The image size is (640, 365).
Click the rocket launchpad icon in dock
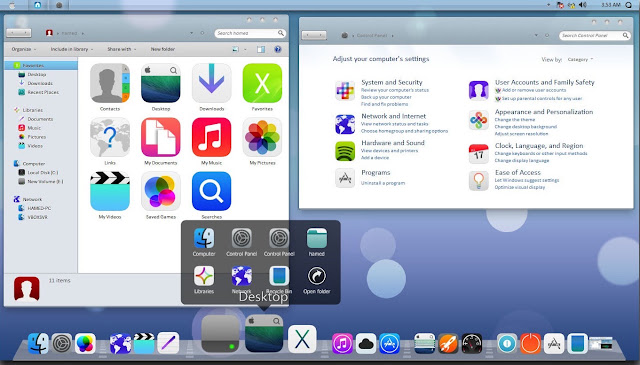tap(448, 343)
